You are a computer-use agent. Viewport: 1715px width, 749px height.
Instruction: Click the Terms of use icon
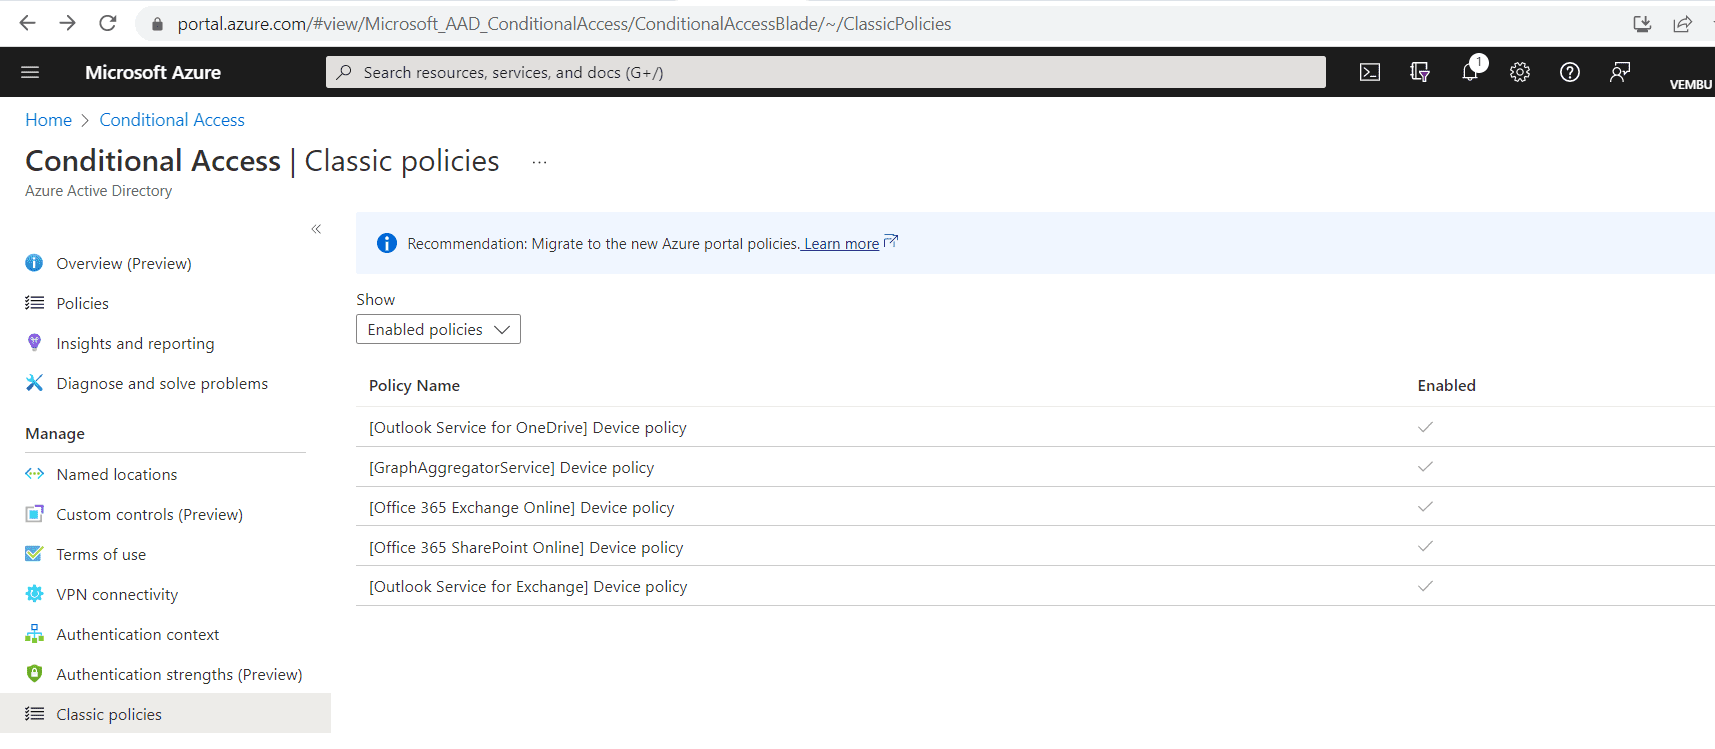34,554
